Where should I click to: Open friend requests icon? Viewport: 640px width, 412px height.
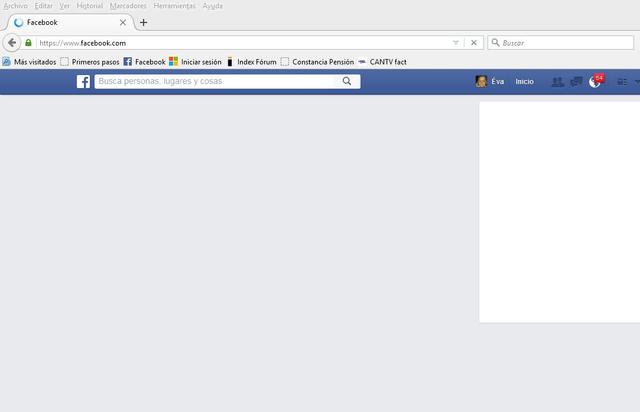point(558,82)
